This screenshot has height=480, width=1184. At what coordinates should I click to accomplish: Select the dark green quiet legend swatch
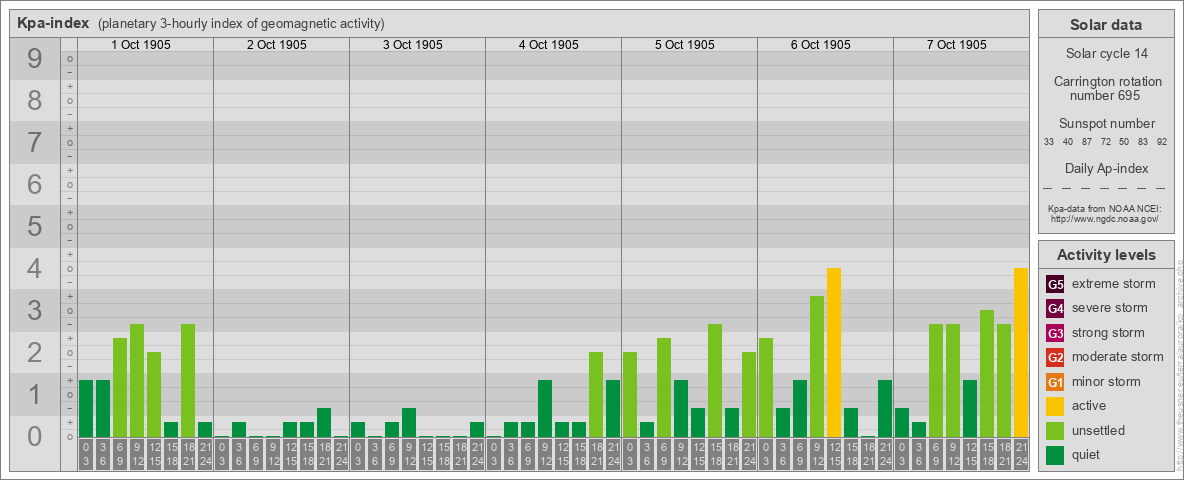1055,454
